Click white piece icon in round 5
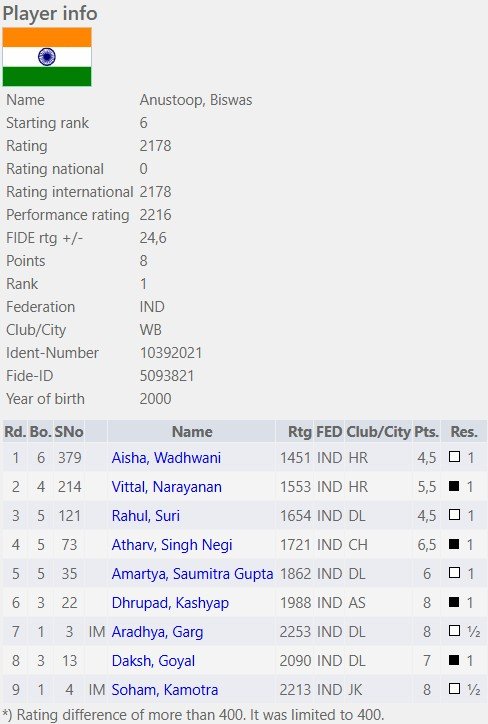 click(x=454, y=573)
